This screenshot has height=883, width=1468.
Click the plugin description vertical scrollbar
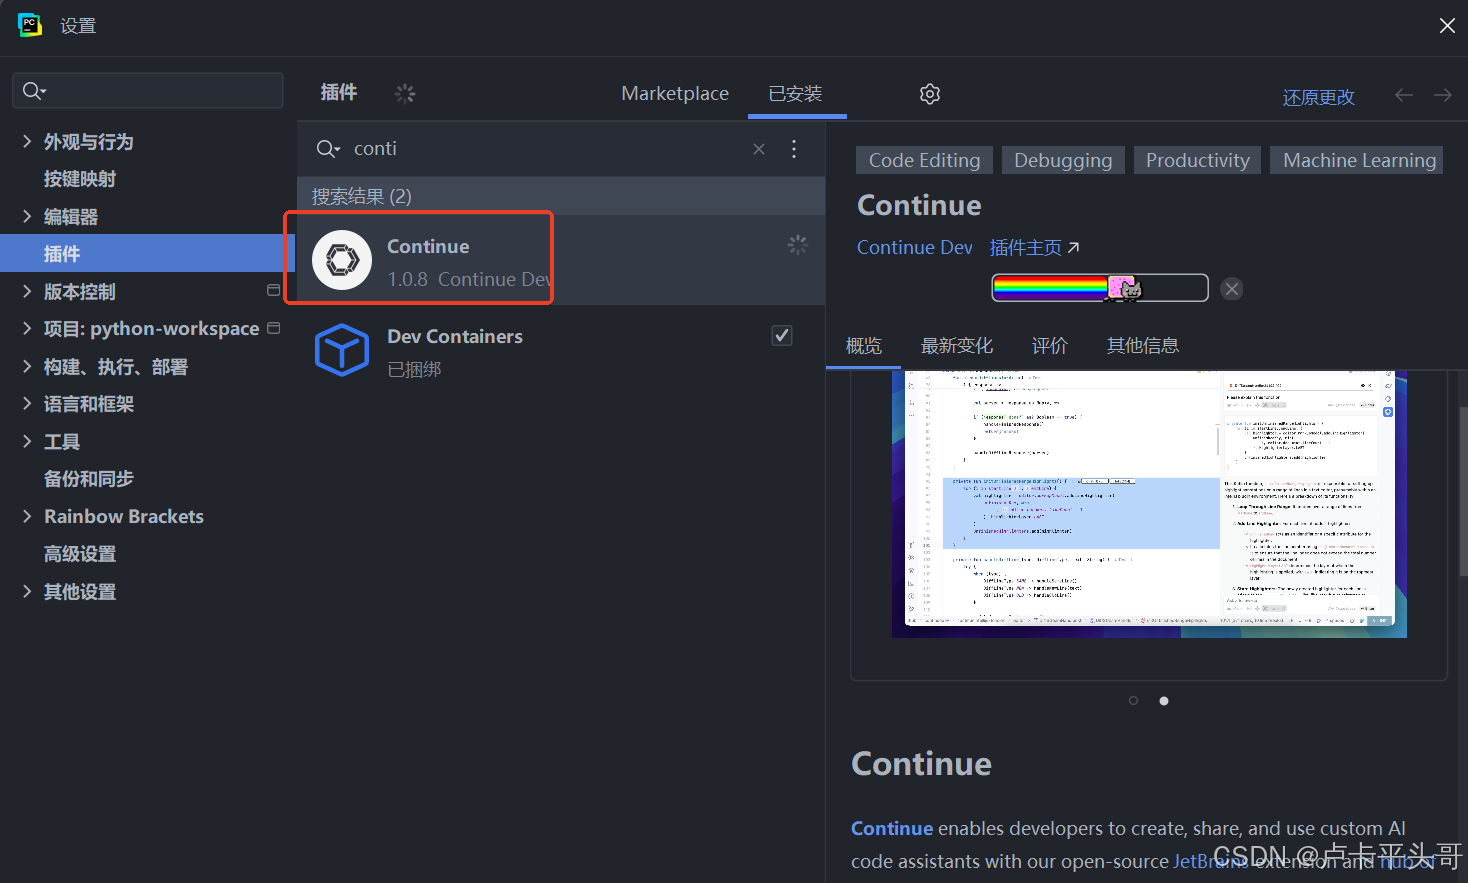click(x=1462, y=490)
